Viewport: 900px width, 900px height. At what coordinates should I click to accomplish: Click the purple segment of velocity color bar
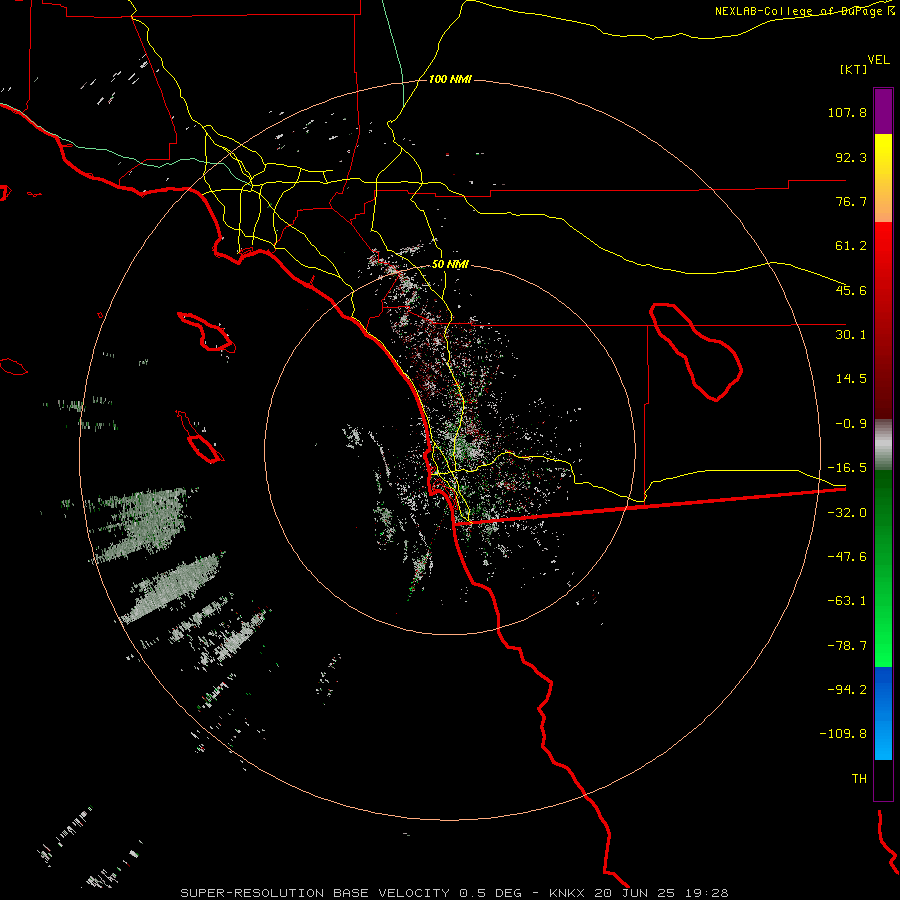pos(883,111)
